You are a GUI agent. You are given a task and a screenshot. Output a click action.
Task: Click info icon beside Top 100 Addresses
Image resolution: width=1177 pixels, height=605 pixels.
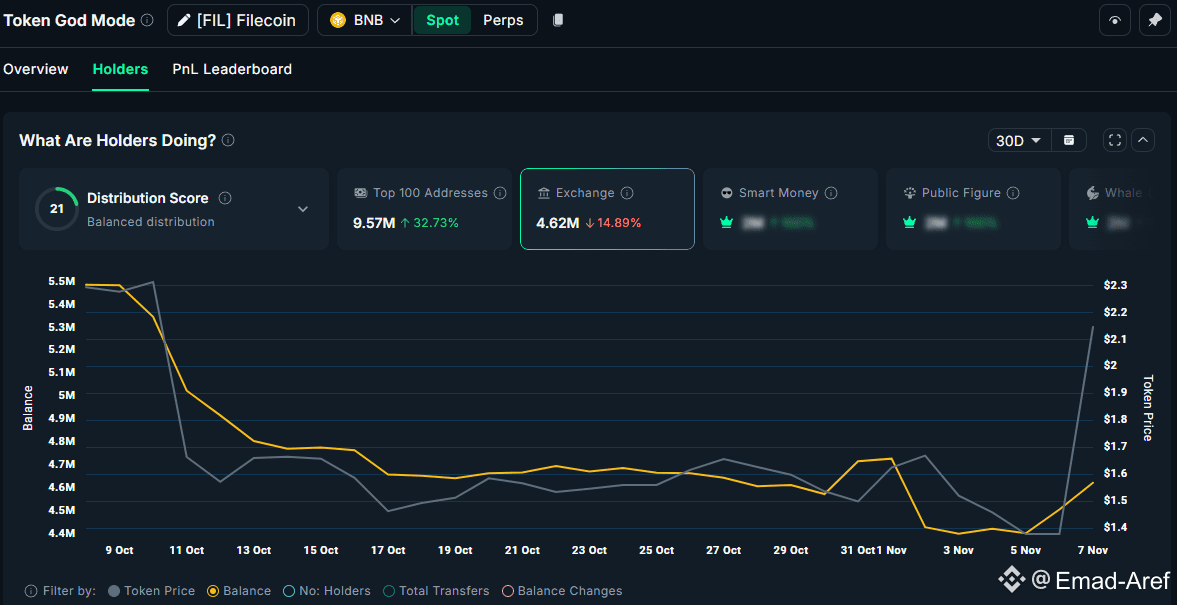point(500,193)
